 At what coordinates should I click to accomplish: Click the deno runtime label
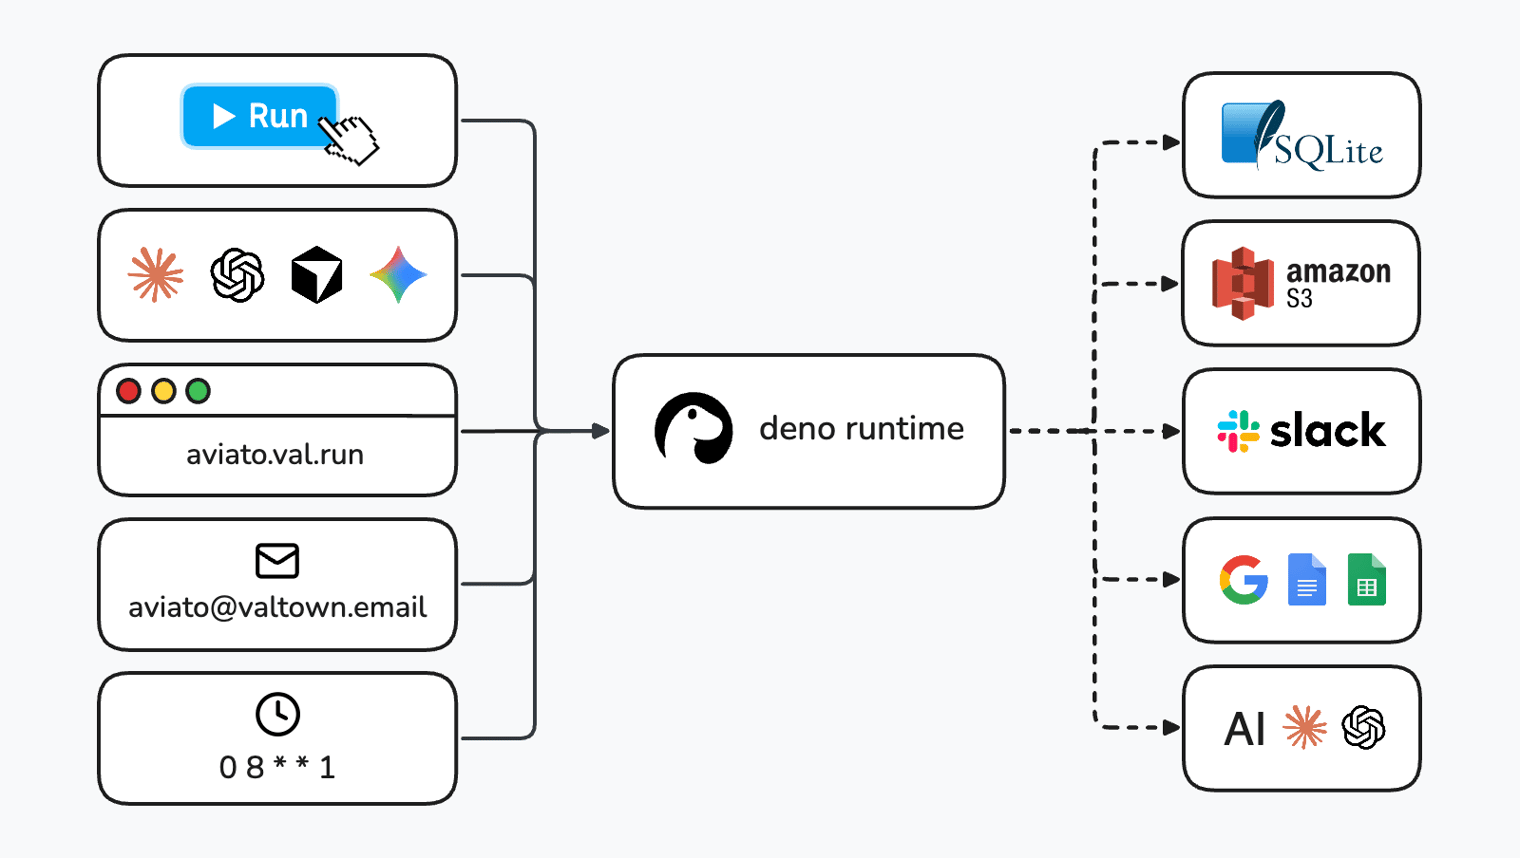coord(861,429)
